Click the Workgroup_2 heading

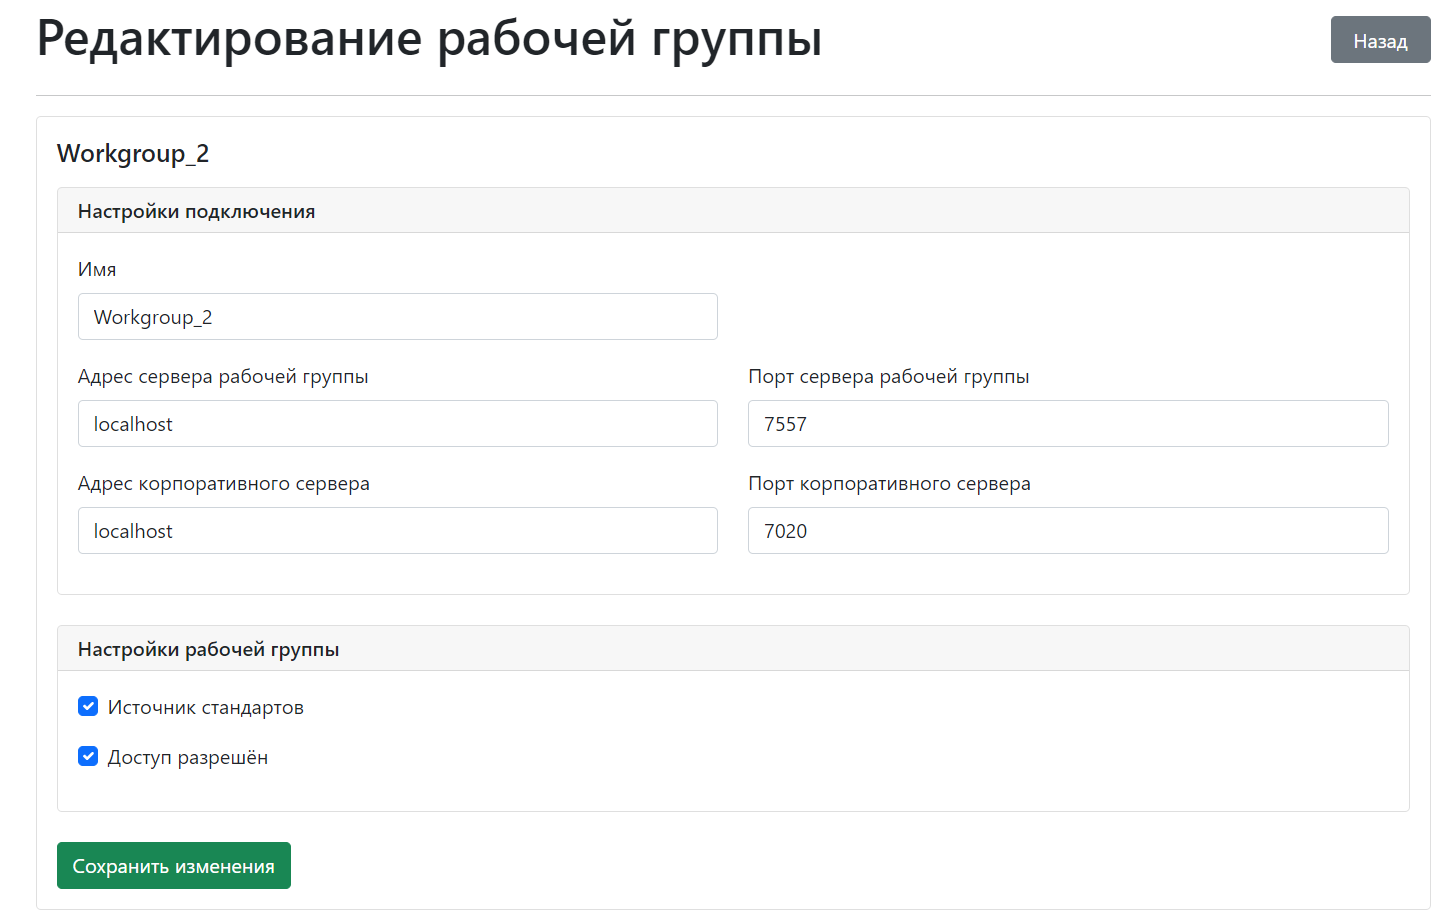(x=133, y=154)
